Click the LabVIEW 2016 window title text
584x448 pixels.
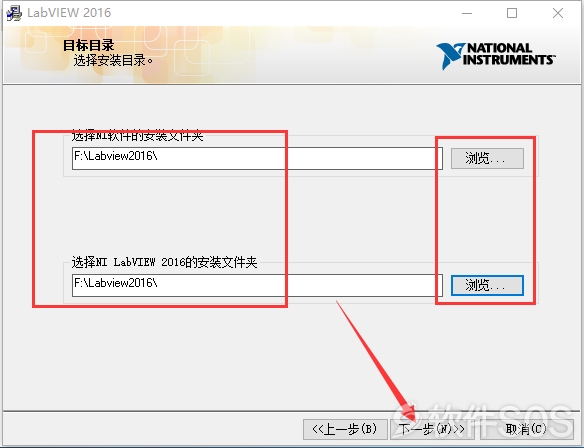pos(69,13)
